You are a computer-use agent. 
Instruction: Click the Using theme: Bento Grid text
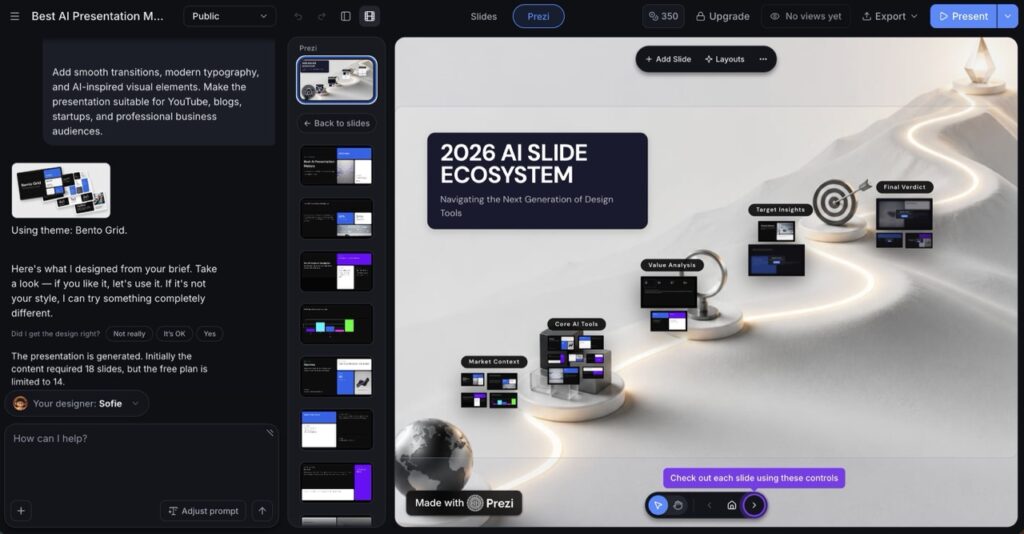point(69,230)
